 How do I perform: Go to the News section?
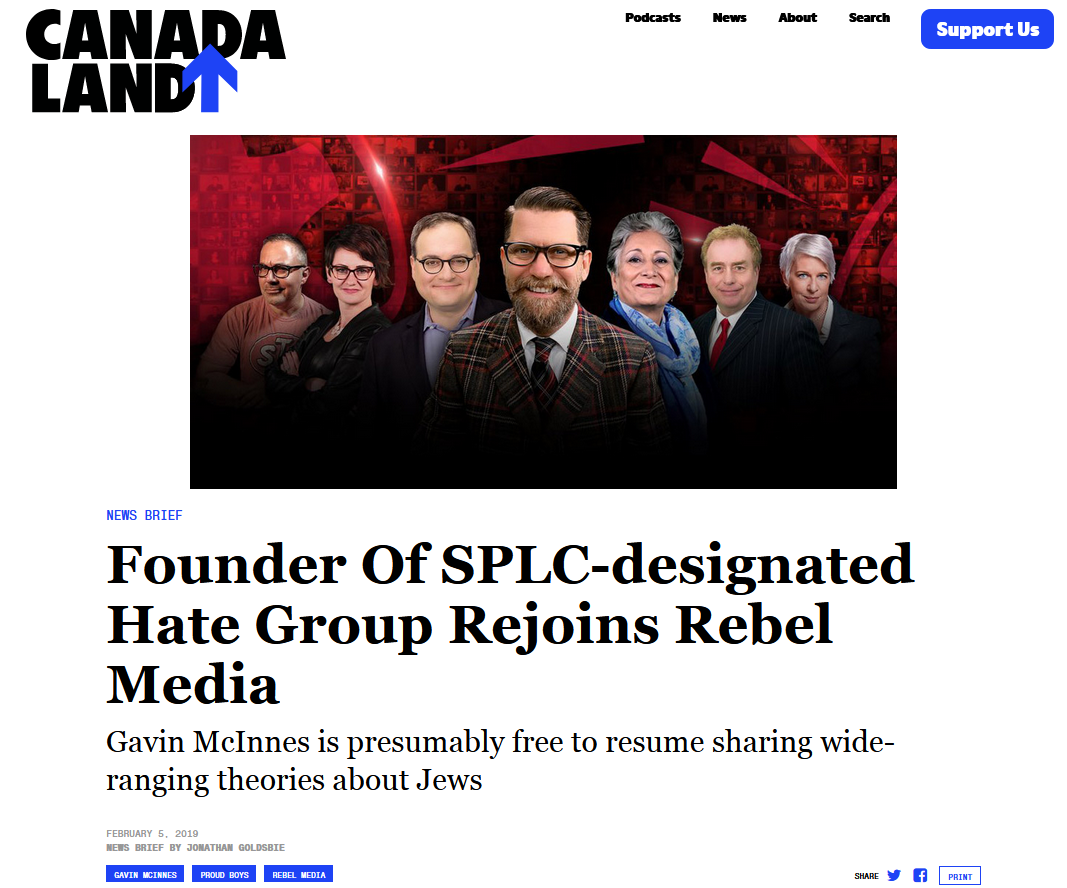(x=729, y=18)
